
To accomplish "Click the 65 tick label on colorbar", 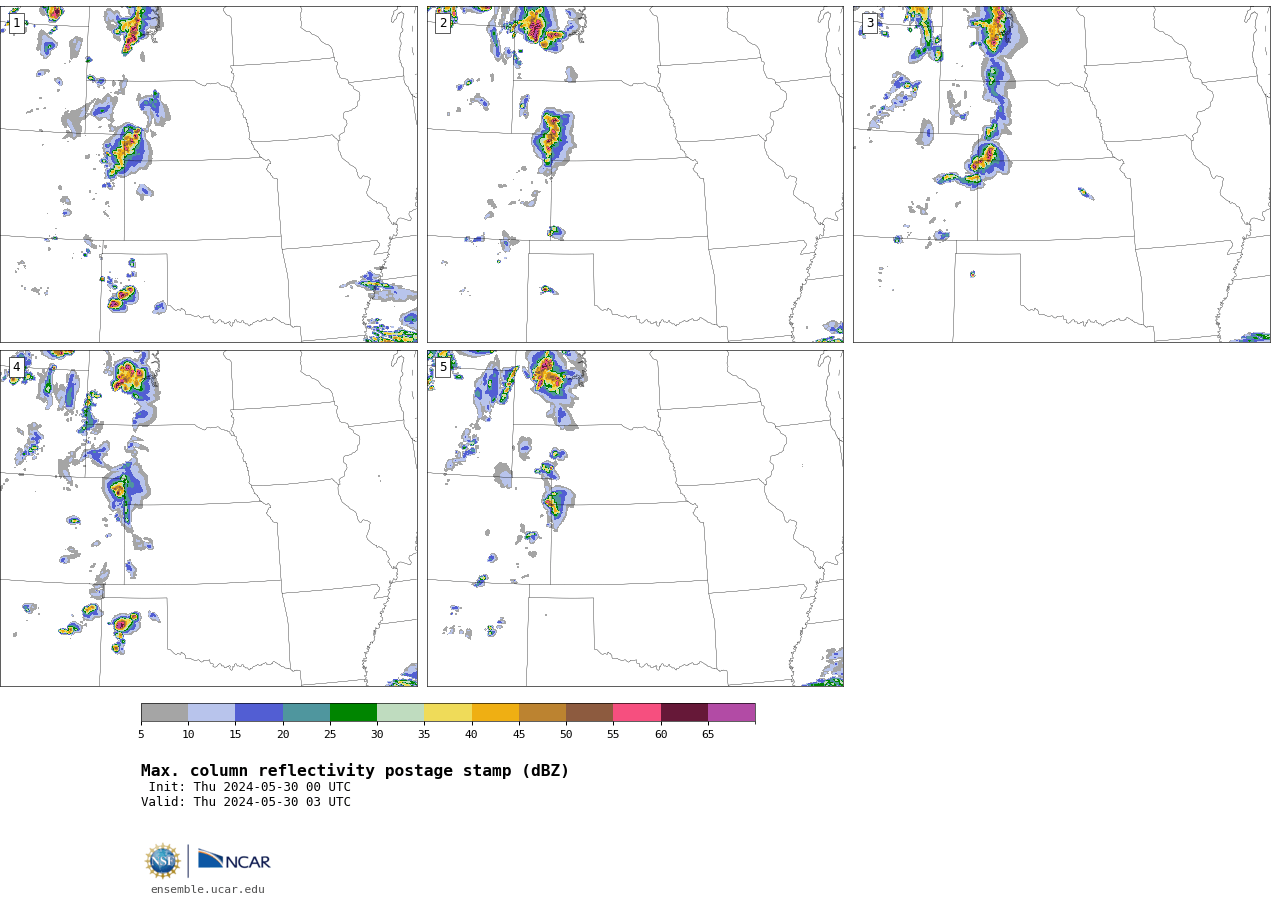I will pyautogui.click(x=708, y=735).
